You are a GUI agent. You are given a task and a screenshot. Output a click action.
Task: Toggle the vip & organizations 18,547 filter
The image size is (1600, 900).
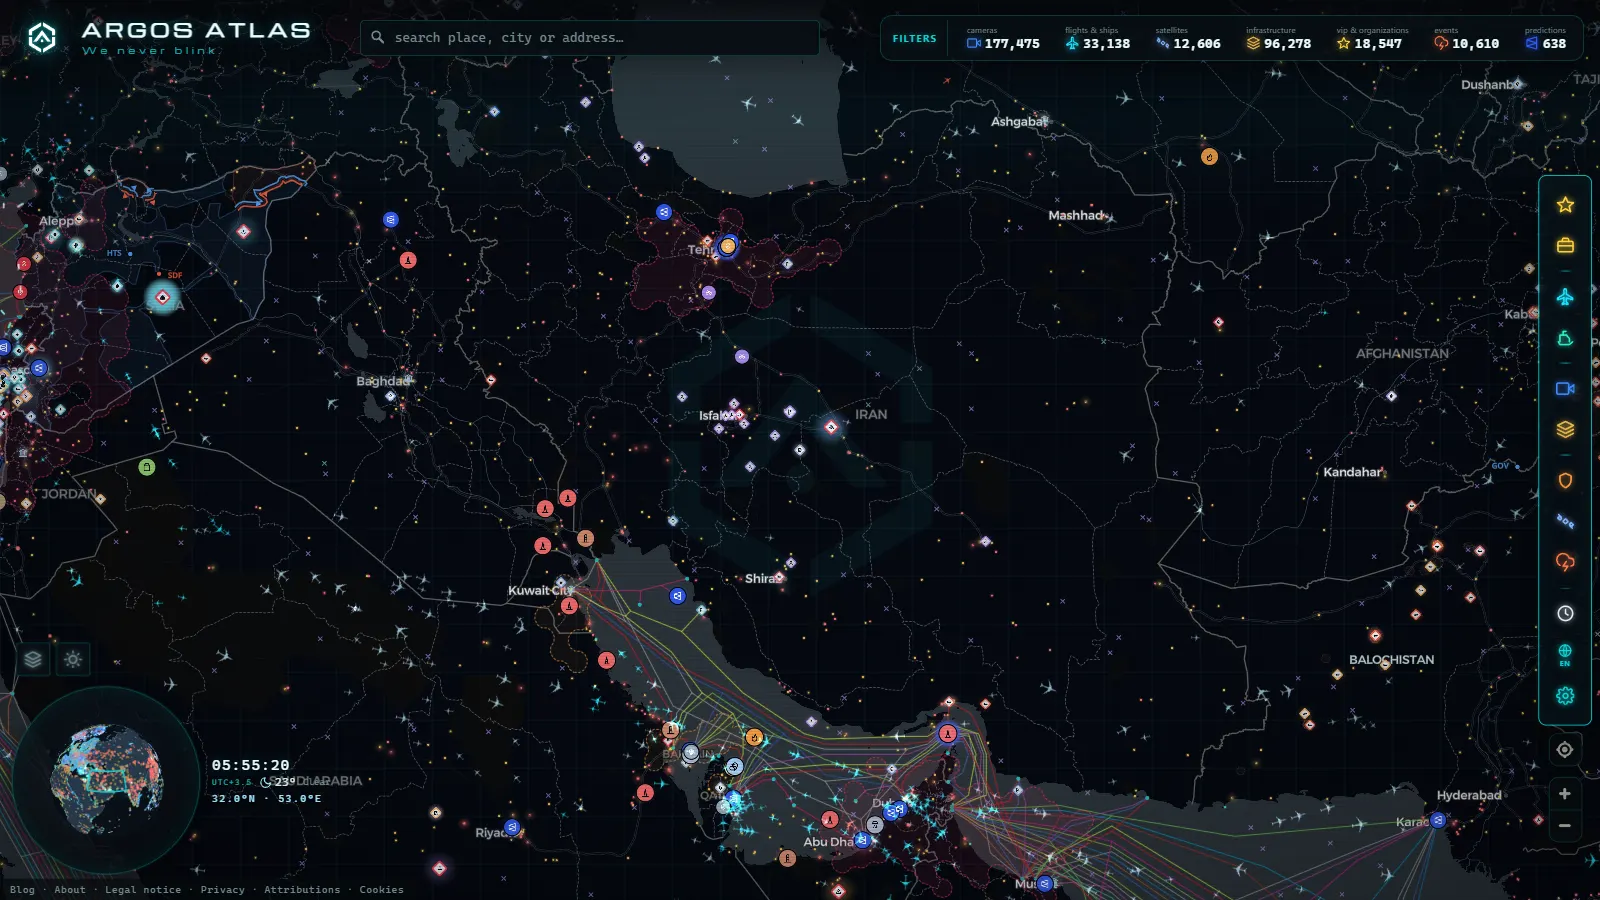point(1371,39)
